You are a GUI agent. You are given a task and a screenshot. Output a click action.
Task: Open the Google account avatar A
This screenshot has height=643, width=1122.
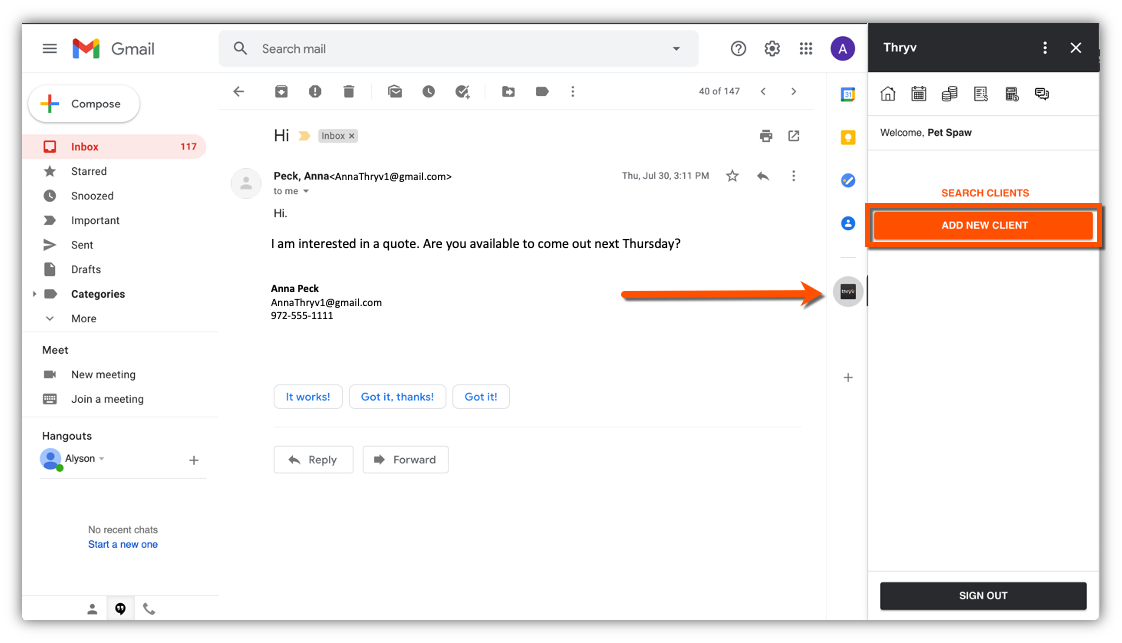pos(842,49)
